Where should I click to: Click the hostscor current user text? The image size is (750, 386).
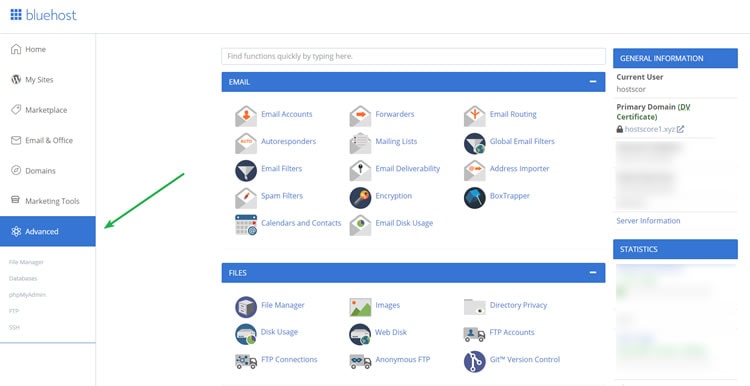click(x=631, y=89)
